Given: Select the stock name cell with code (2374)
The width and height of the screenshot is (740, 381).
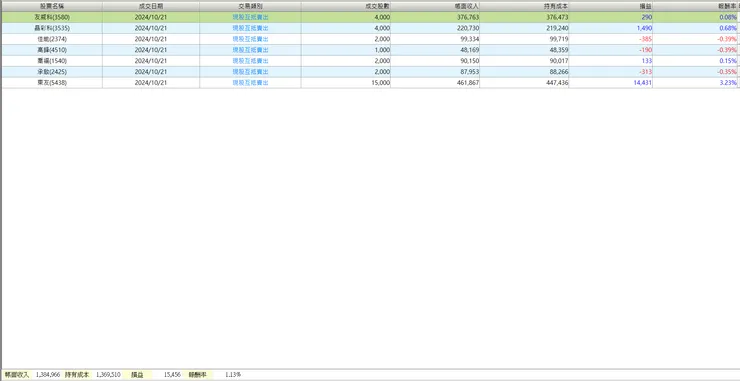Looking at the screenshot, I should pyautogui.click(x=52, y=39).
